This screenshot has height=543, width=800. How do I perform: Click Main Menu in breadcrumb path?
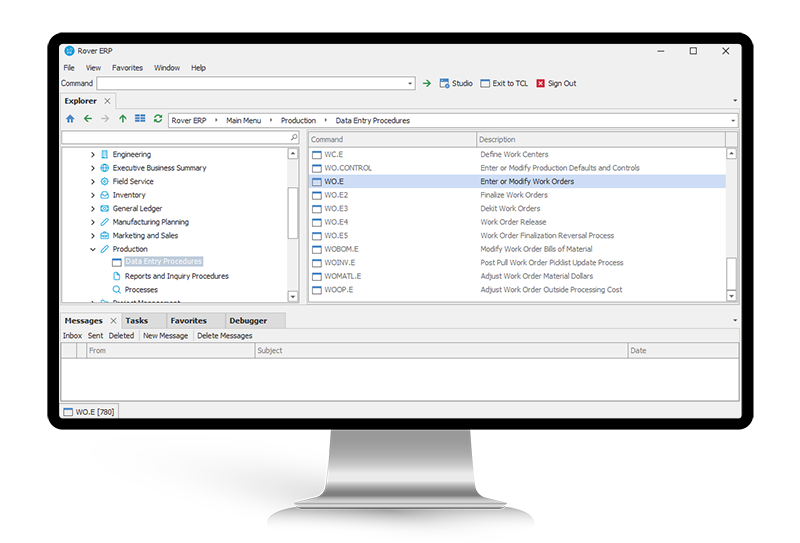pyautogui.click(x=243, y=121)
